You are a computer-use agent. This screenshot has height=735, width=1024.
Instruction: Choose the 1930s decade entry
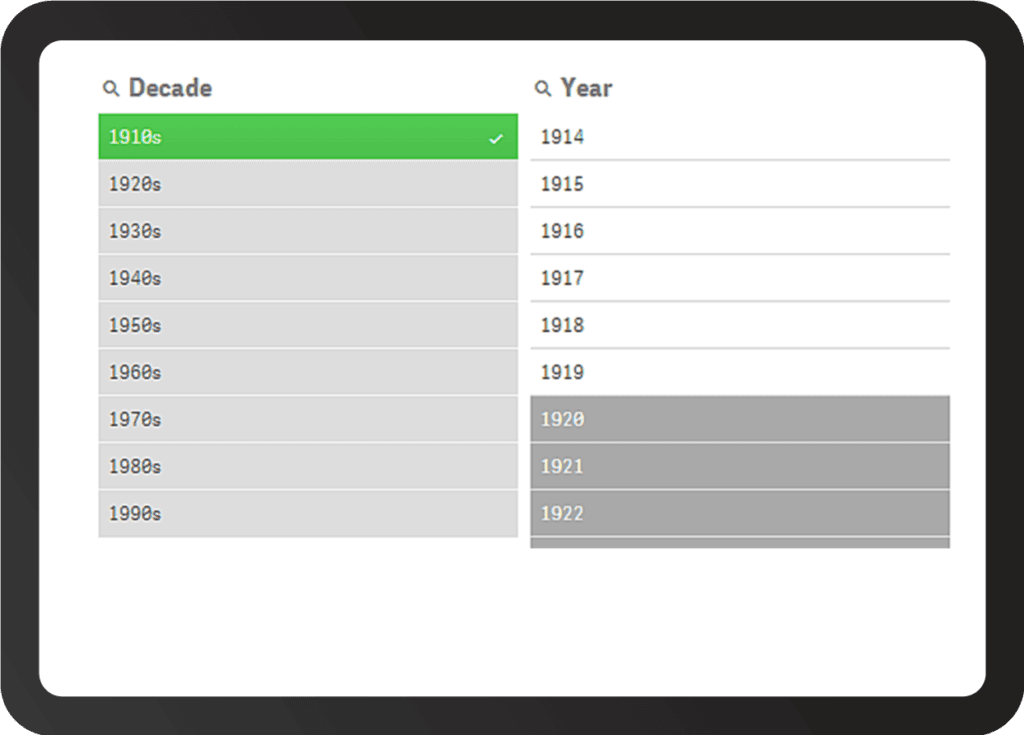click(308, 231)
